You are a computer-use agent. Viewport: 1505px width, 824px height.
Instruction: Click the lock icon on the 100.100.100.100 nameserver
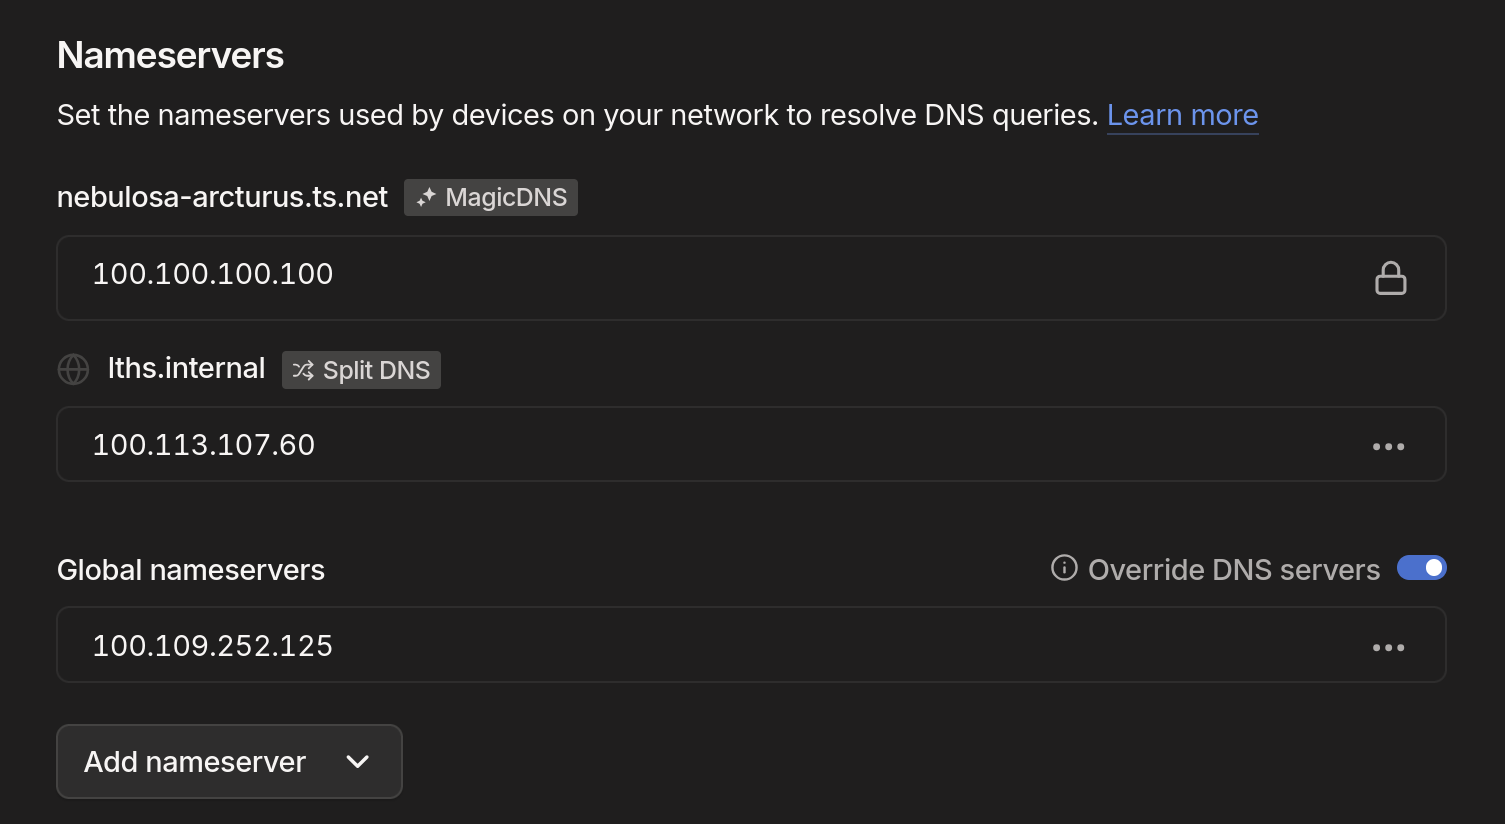[x=1391, y=278]
